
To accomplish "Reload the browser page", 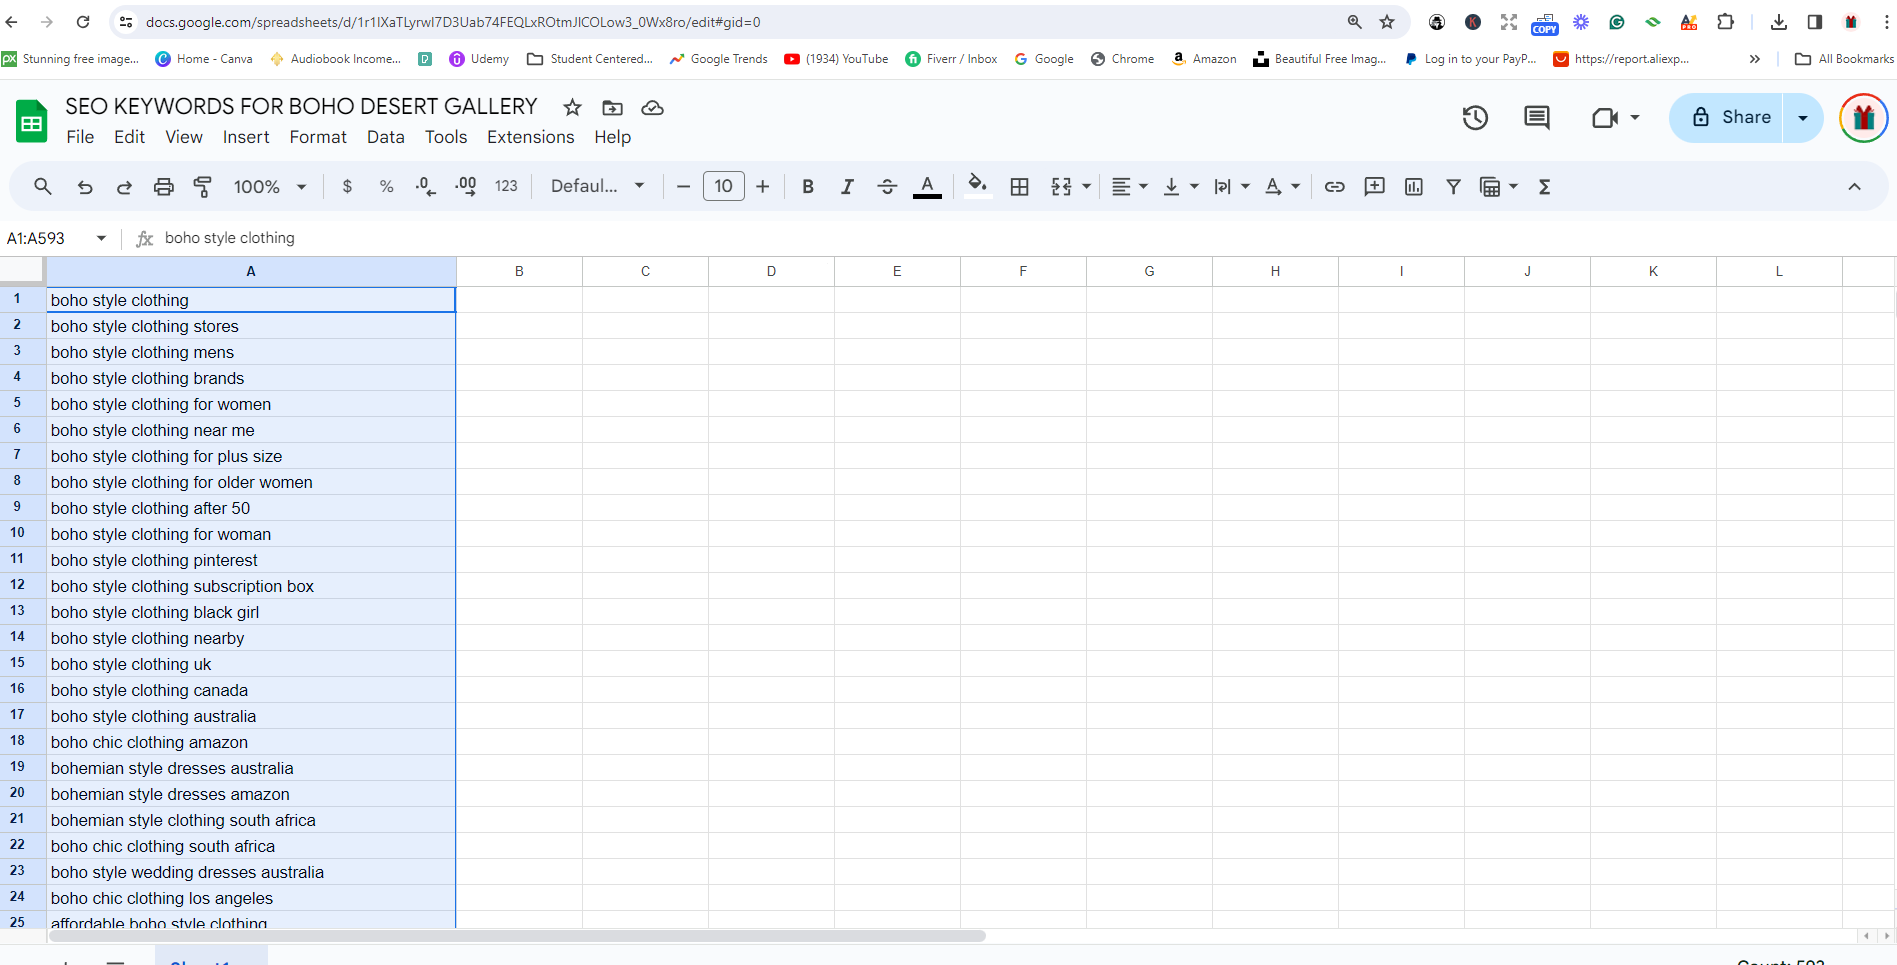I will [83, 22].
